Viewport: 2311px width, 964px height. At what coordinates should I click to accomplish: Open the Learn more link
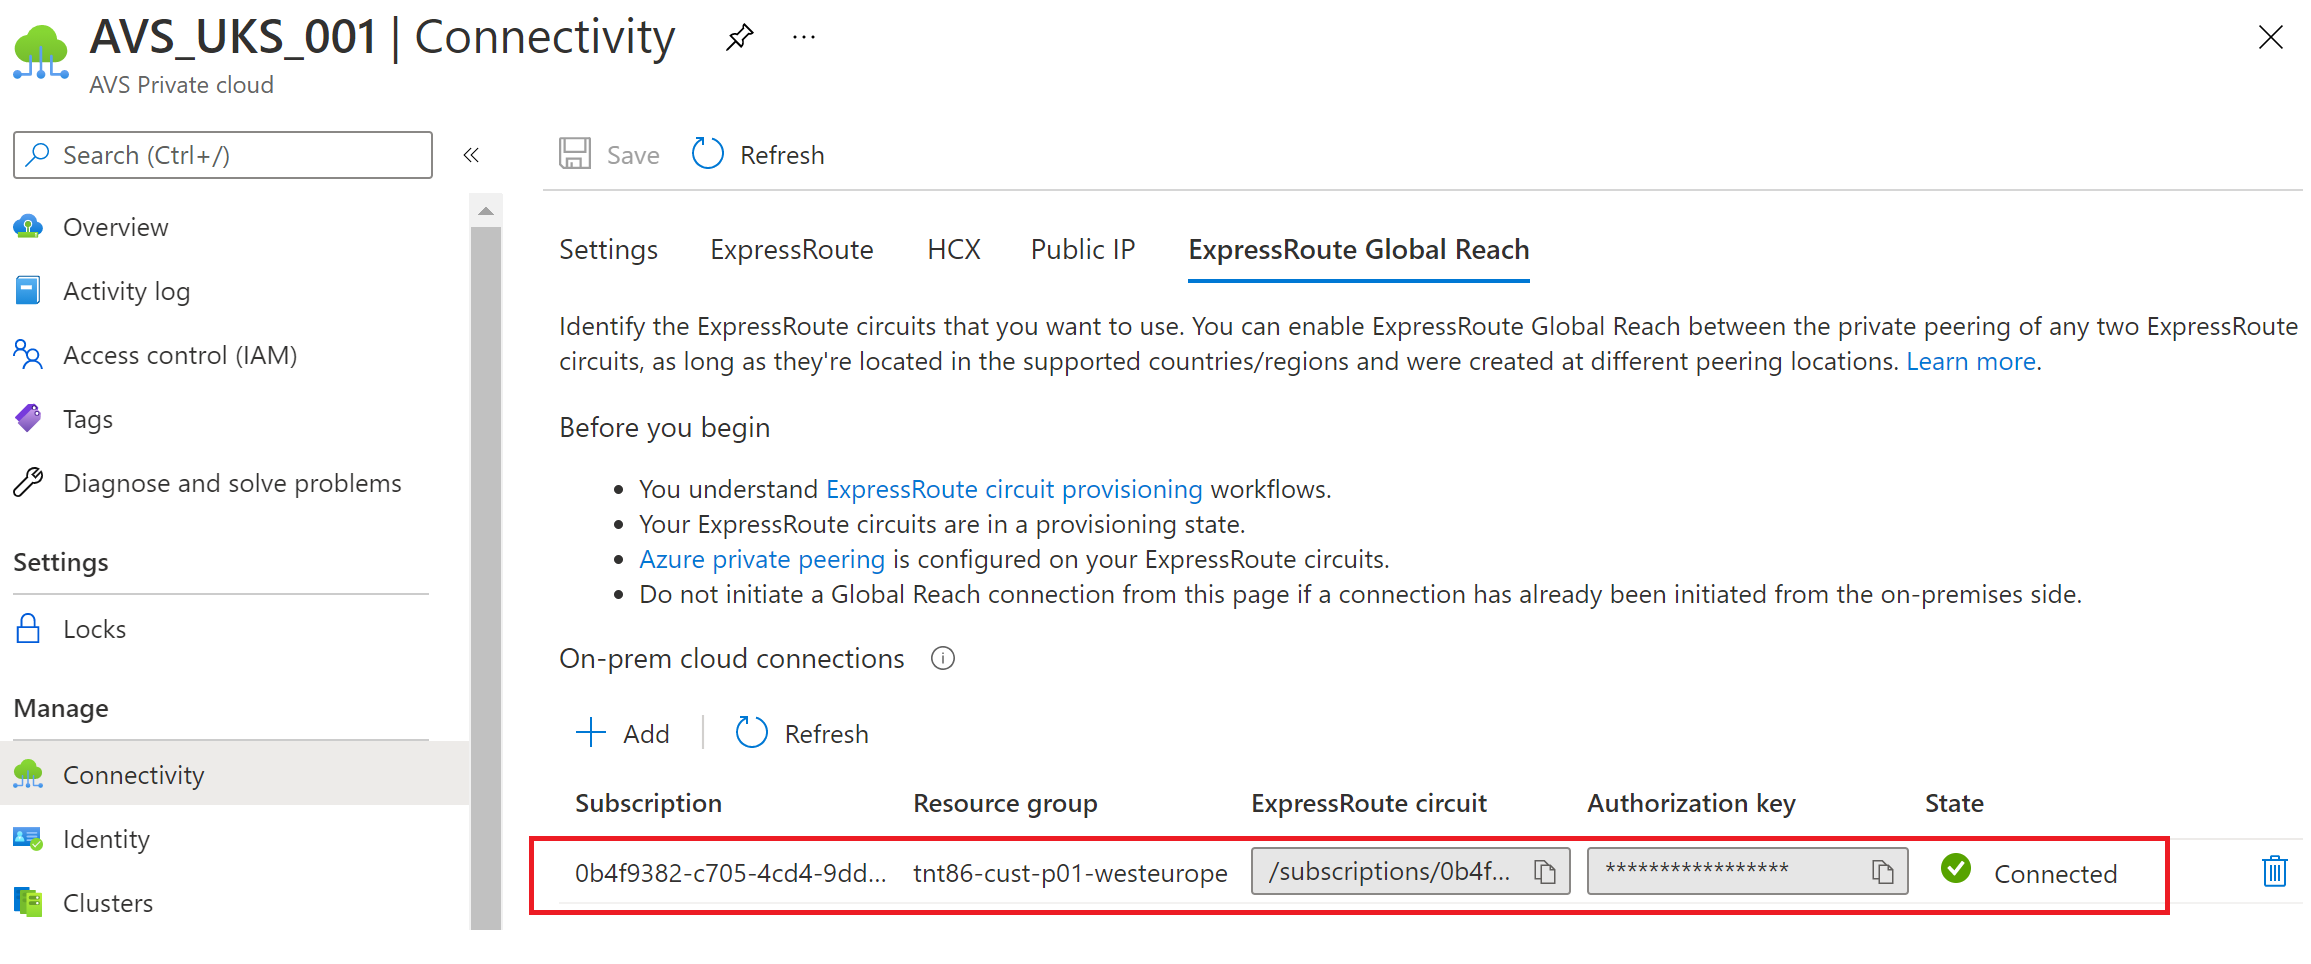pos(1970,361)
